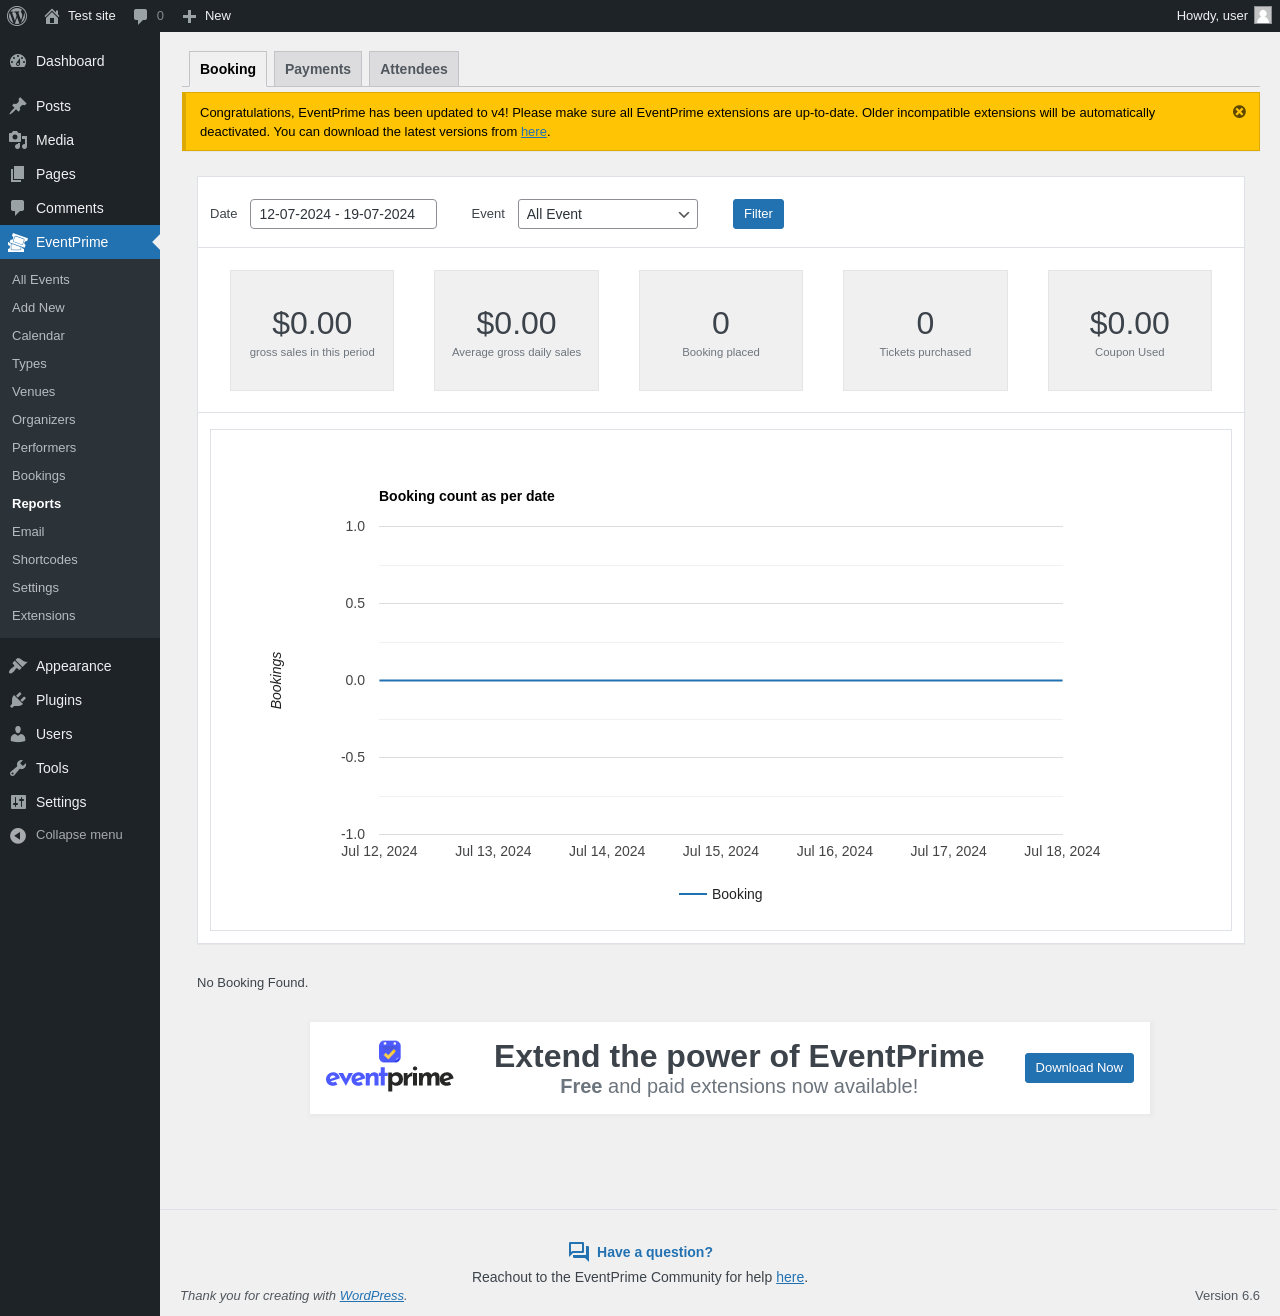Dismiss the EventPrime update notice
The width and height of the screenshot is (1280, 1316).
click(1239, 112)
